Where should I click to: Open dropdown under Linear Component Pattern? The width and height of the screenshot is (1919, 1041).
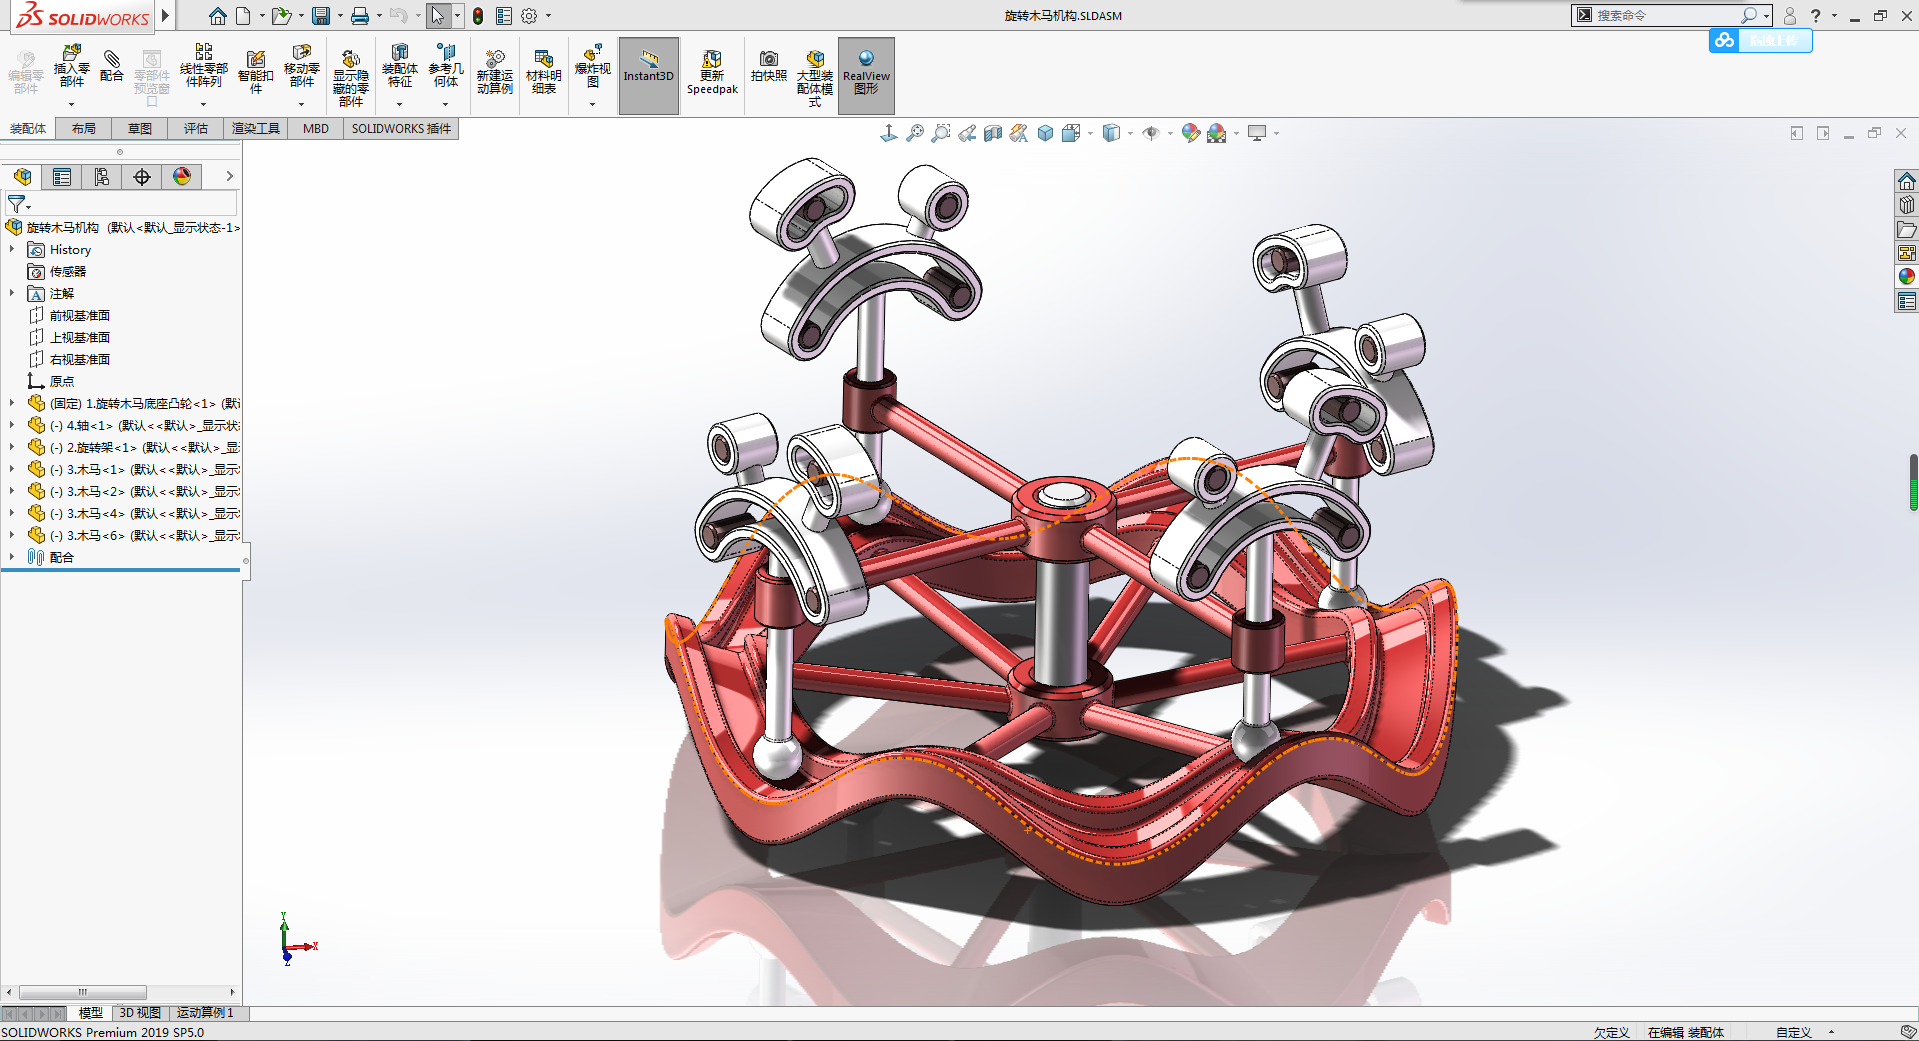point(203,104)
